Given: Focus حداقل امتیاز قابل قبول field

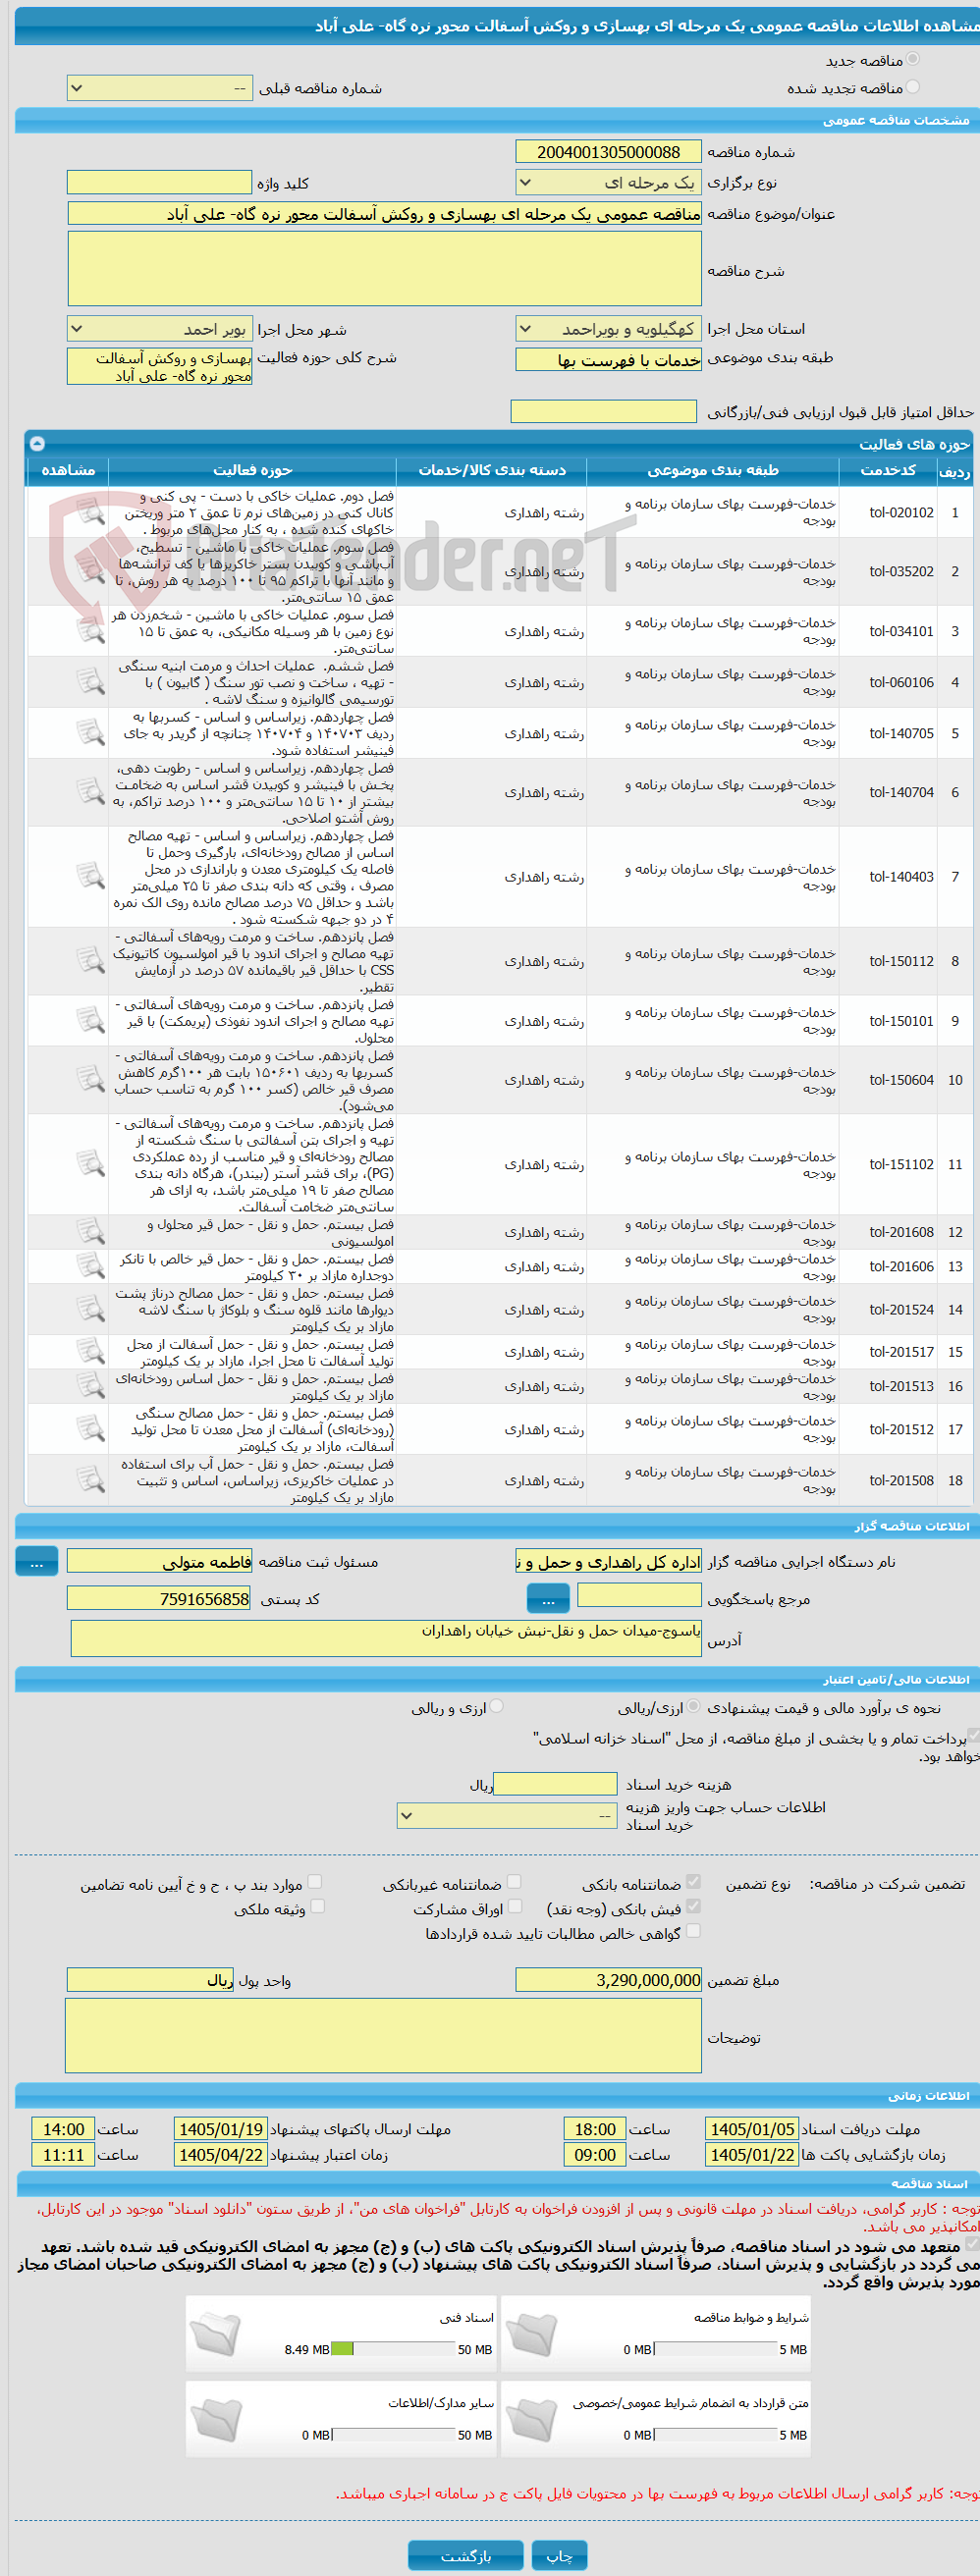Looking at the screenshot, I should [x=603, y=411].
